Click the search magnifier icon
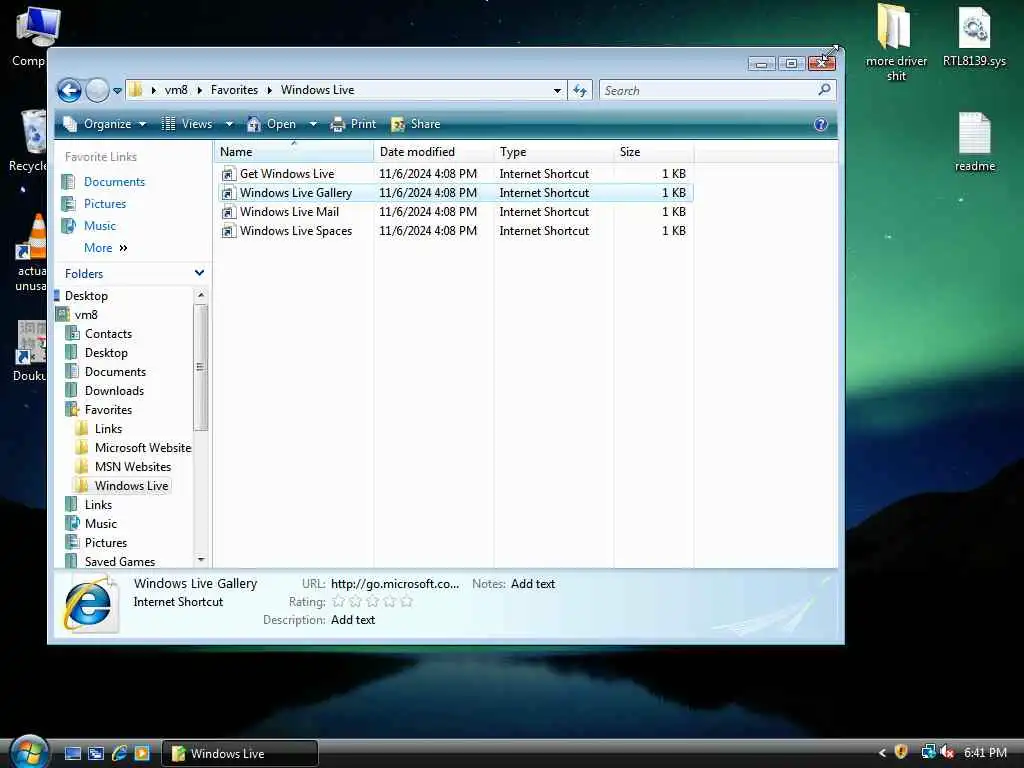The width and height of the screenshot is (1024, 768). point(824,89)
